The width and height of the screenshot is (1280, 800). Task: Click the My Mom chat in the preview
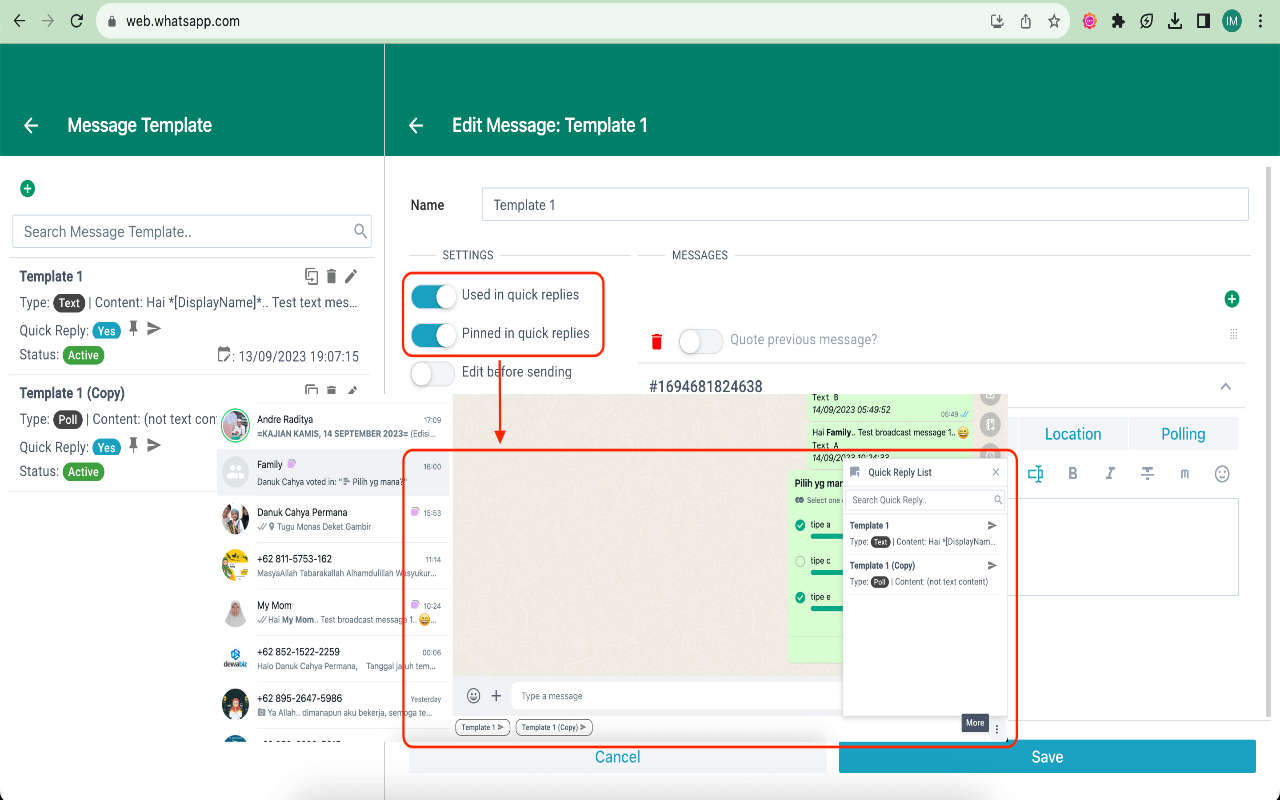point(332,612)
